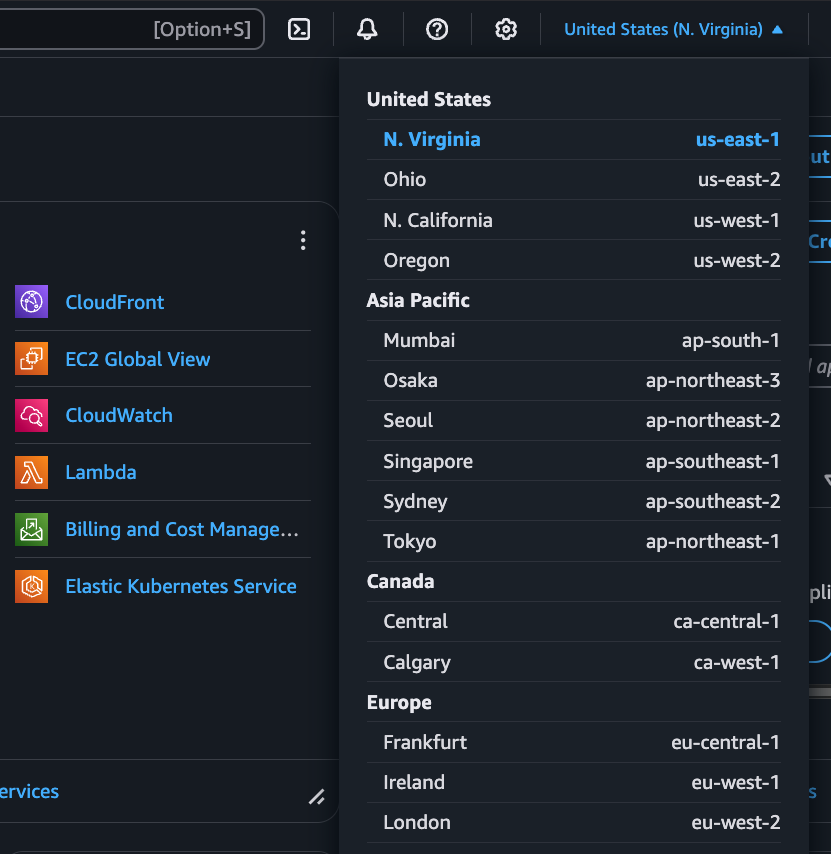831x854 pixels.
Task: Select the Mumbai ap-south-1 region
Action: pos(574,340)
